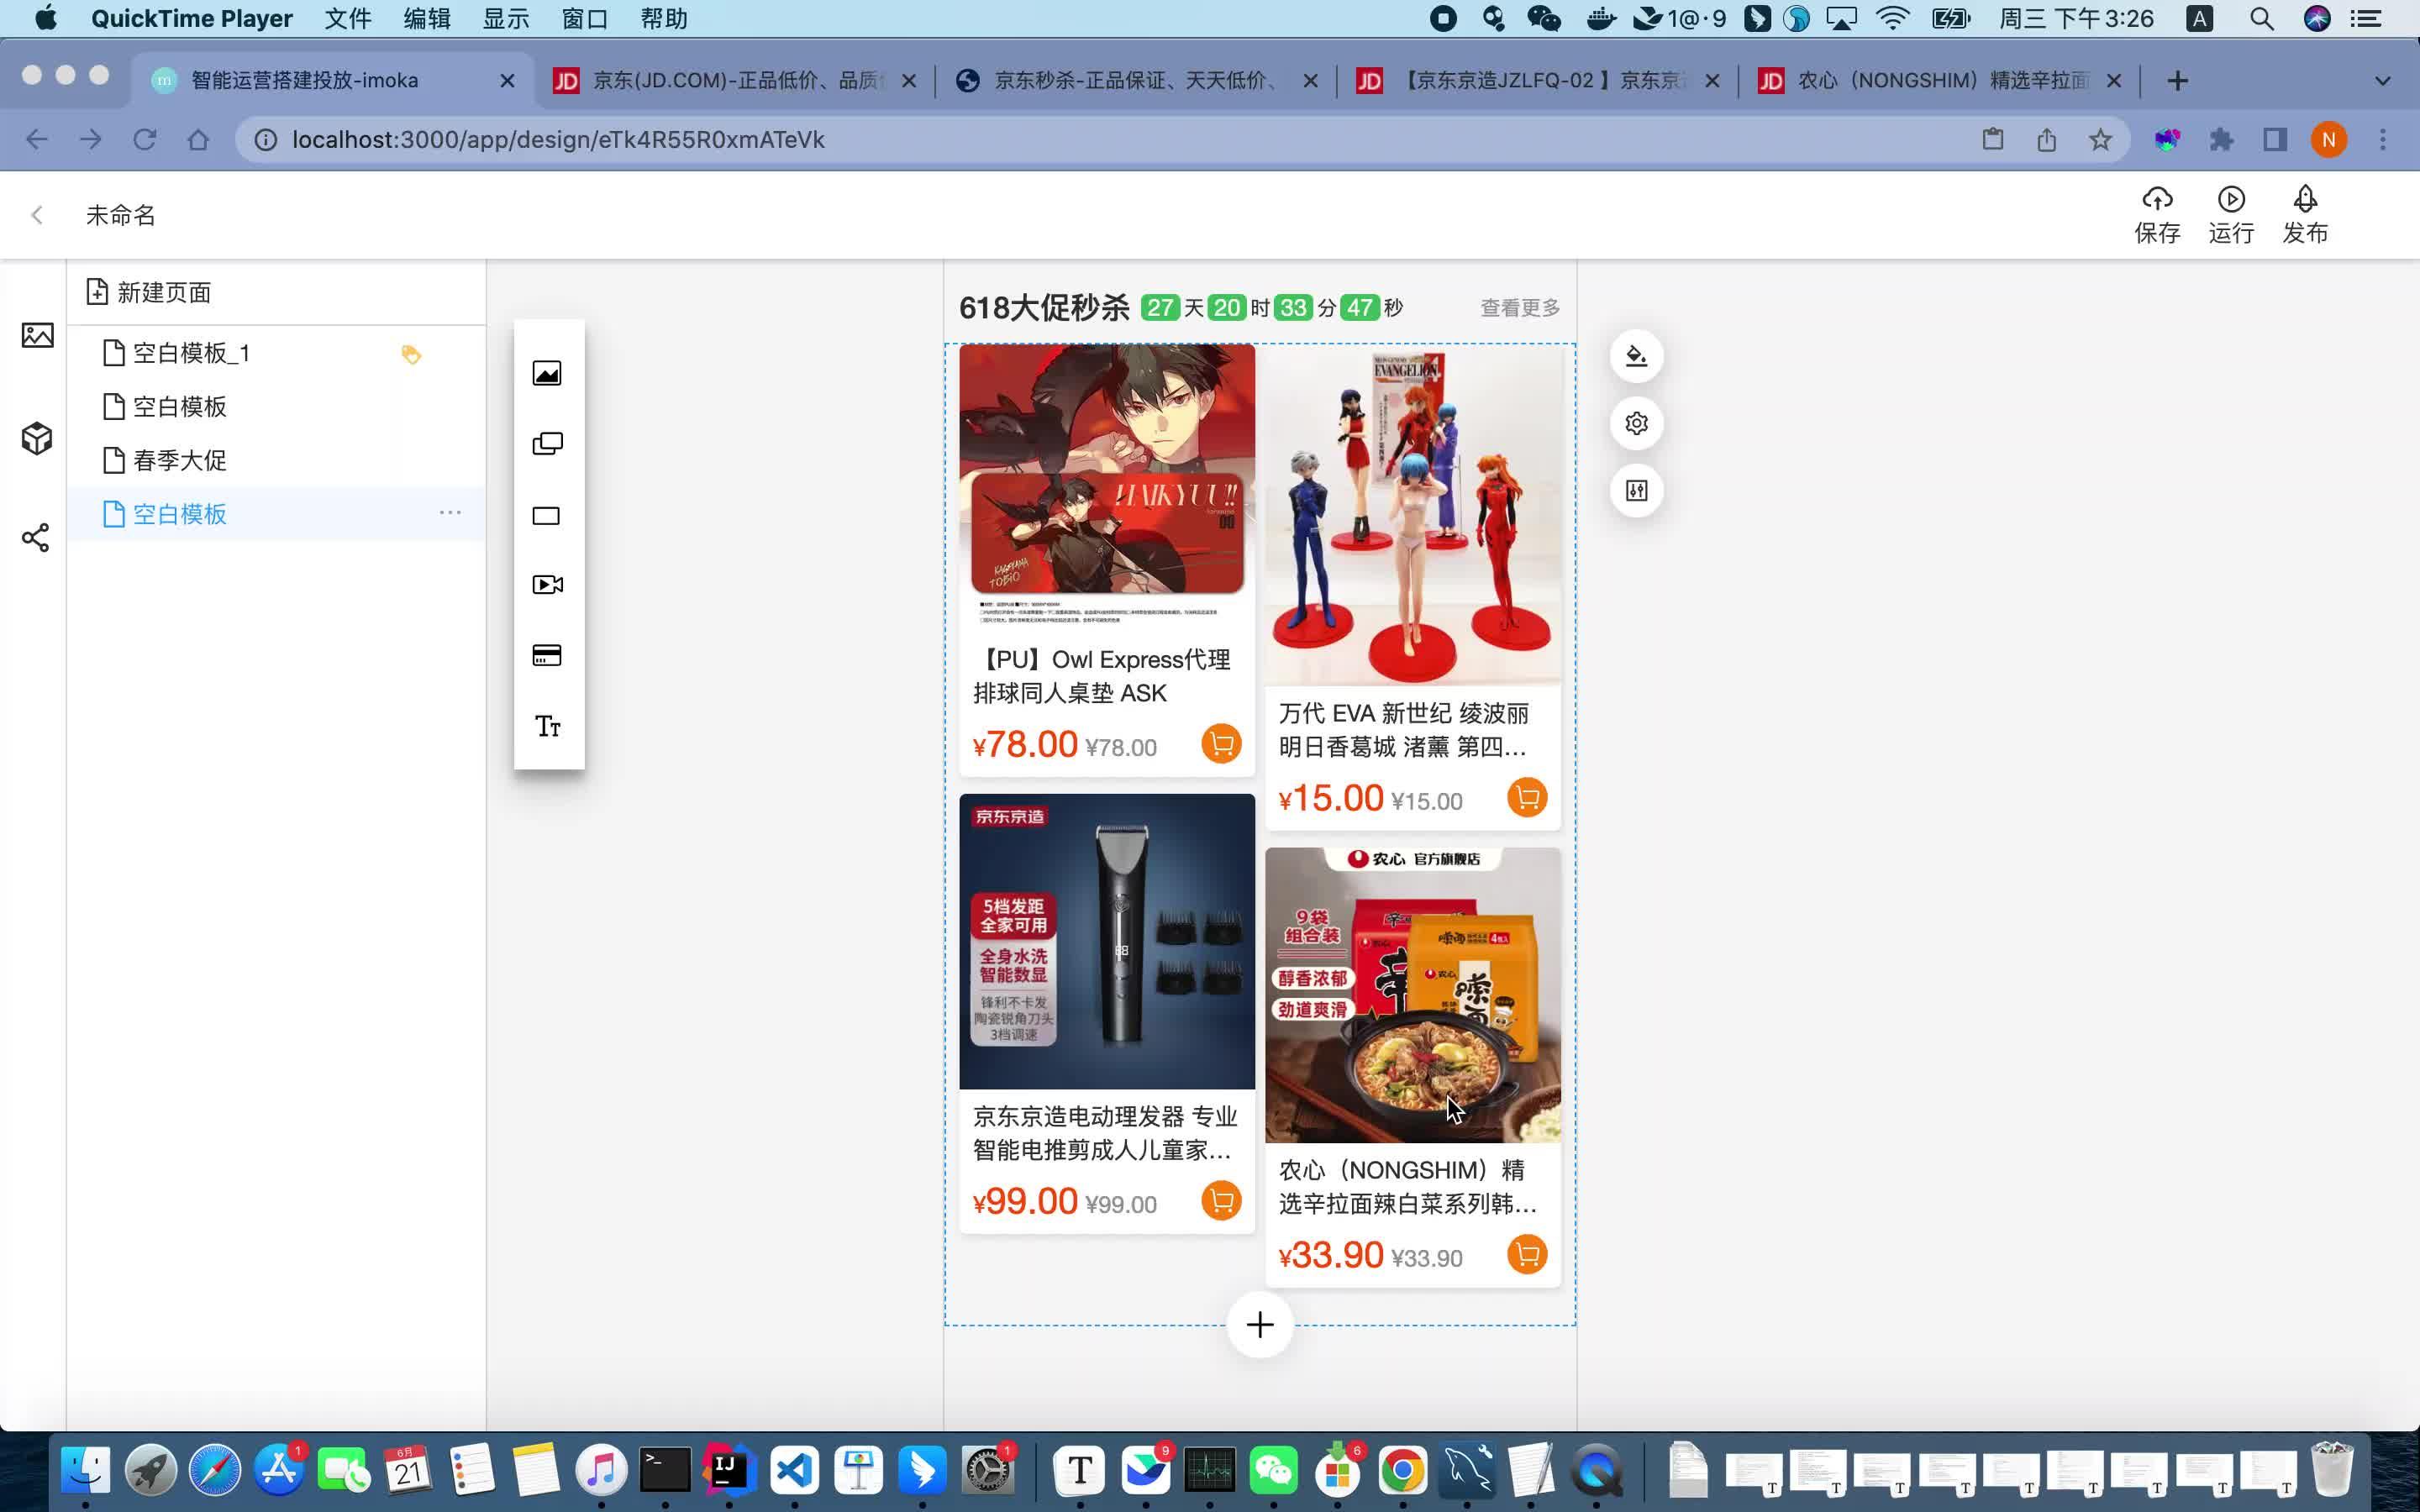Open the 编辑 menu in menu bar
Image resolution: width=2420 pixels, height=1512 pixels.
coord(427,19)
